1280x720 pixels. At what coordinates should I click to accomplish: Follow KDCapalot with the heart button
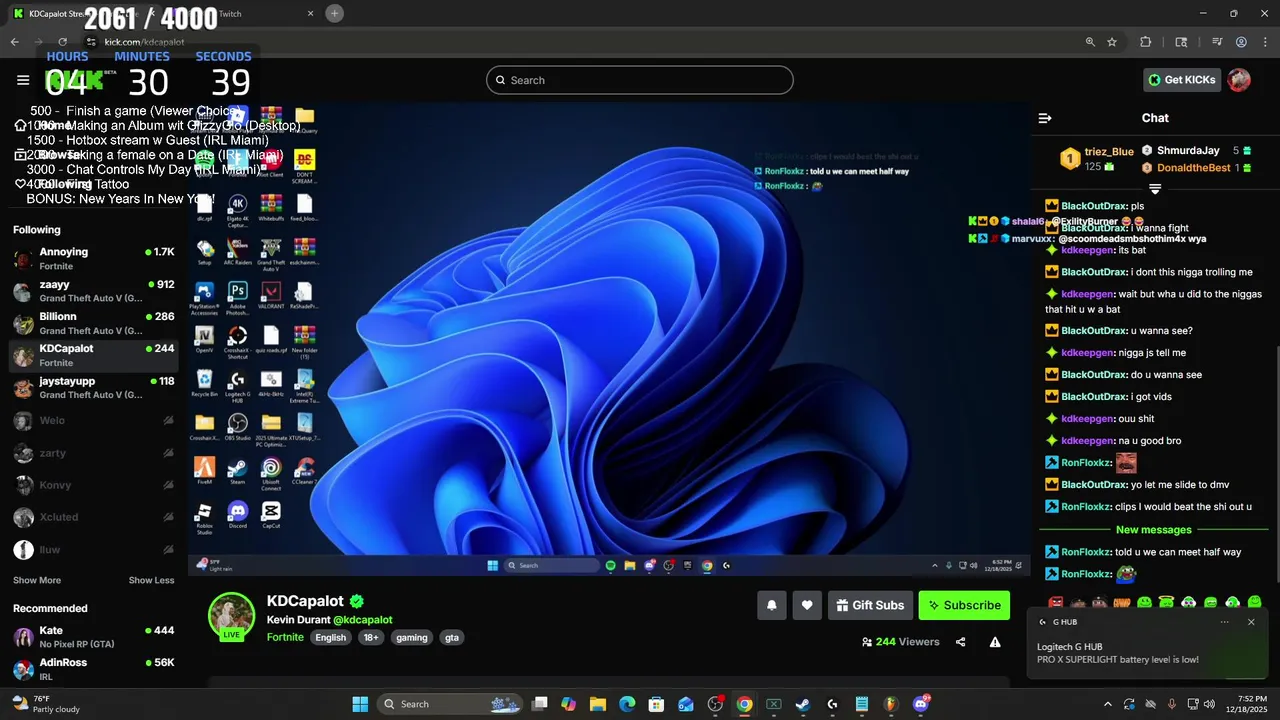point(807,605)
